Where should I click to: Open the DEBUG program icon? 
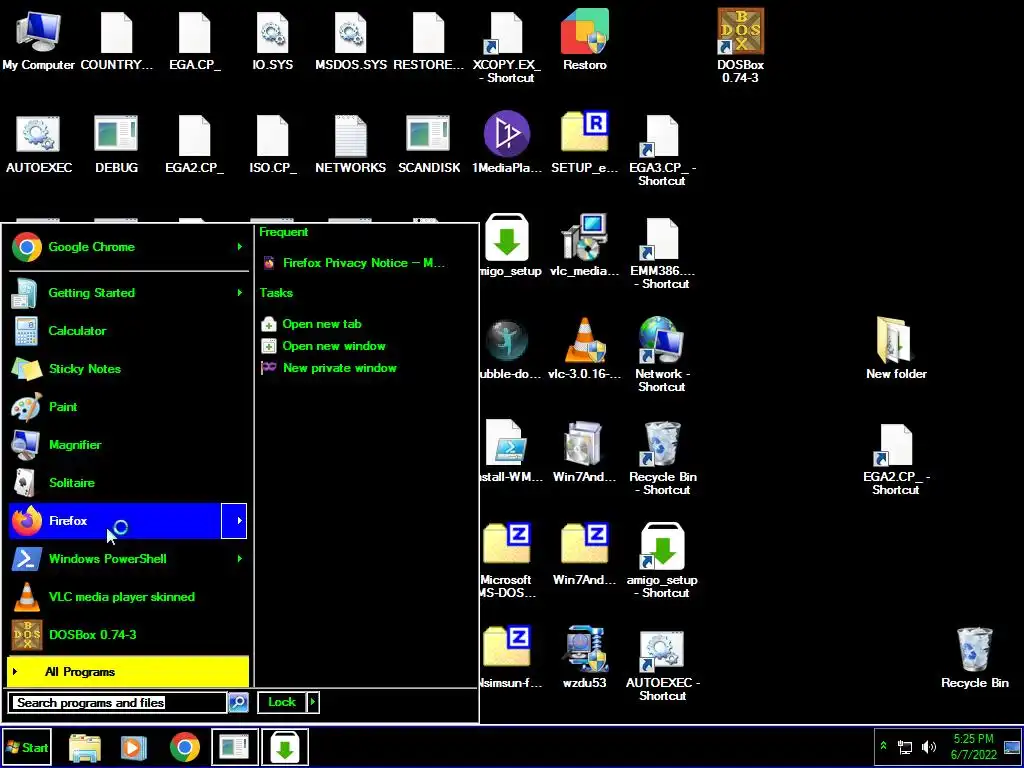(x=116, y=144)
